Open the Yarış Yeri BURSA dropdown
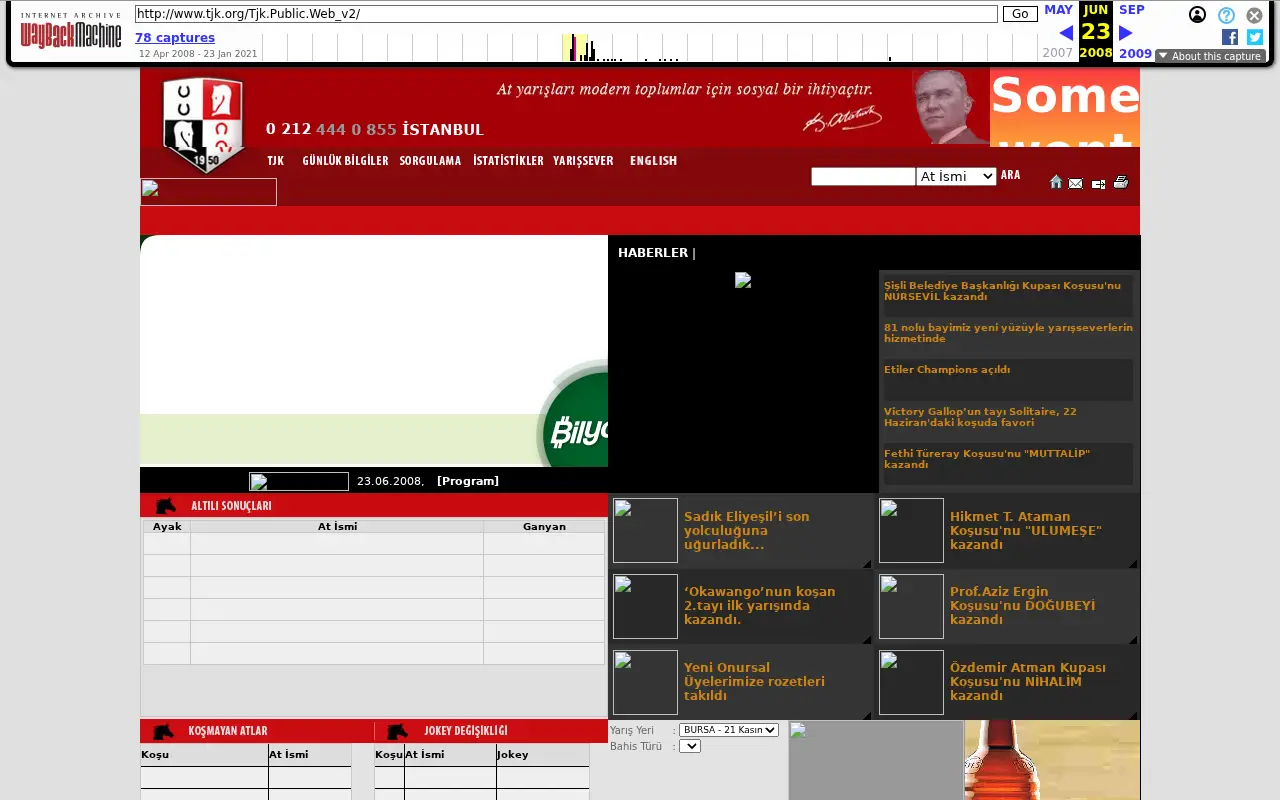This screenshot has width=1280, height=800. click(728, 730)
